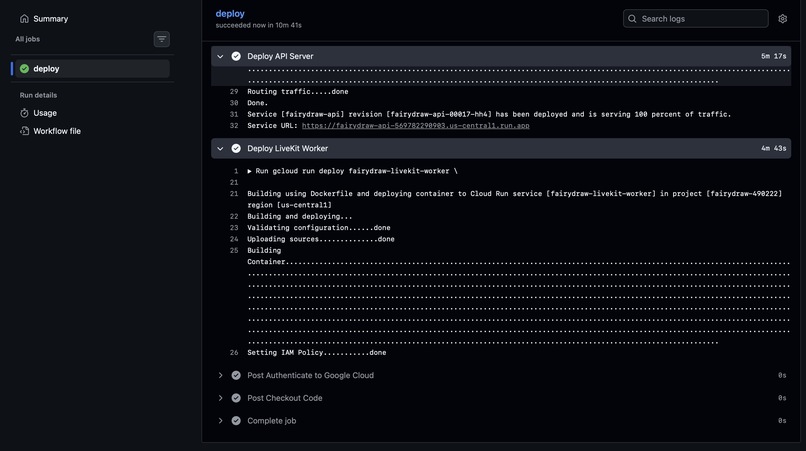This screenshot has height=451, width=806.
Task: Expand the Post Checkout Code step
Action: [220, 398]
